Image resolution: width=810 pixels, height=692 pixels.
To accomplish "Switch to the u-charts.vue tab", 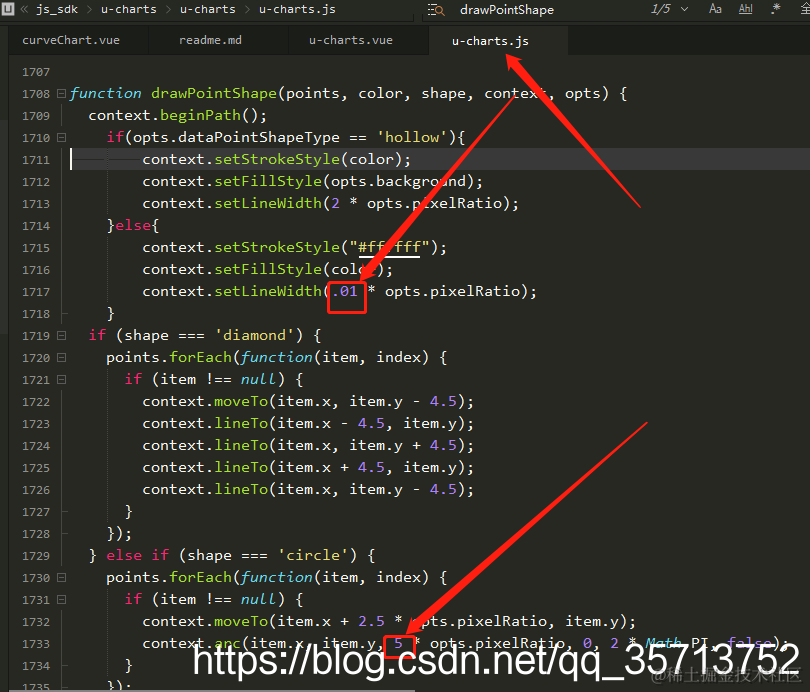I will click(359, 40).
